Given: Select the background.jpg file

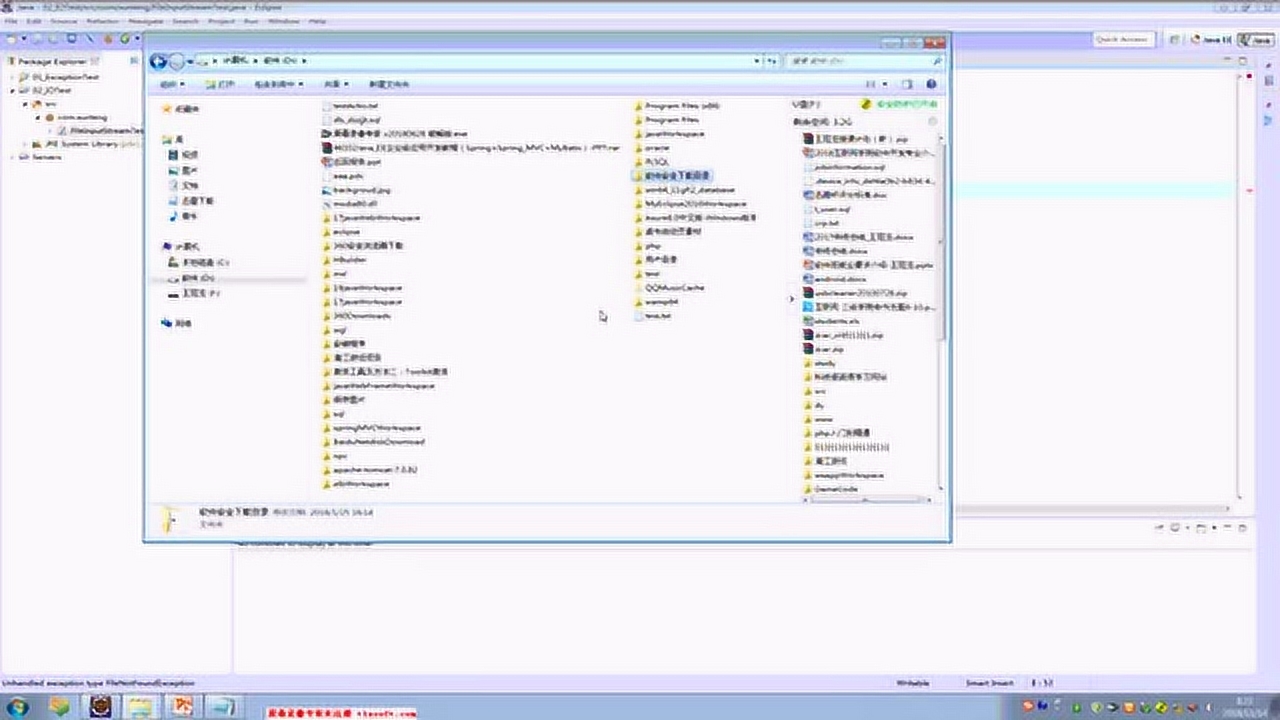Looking at the screenshot, I should tap(356, 189).
